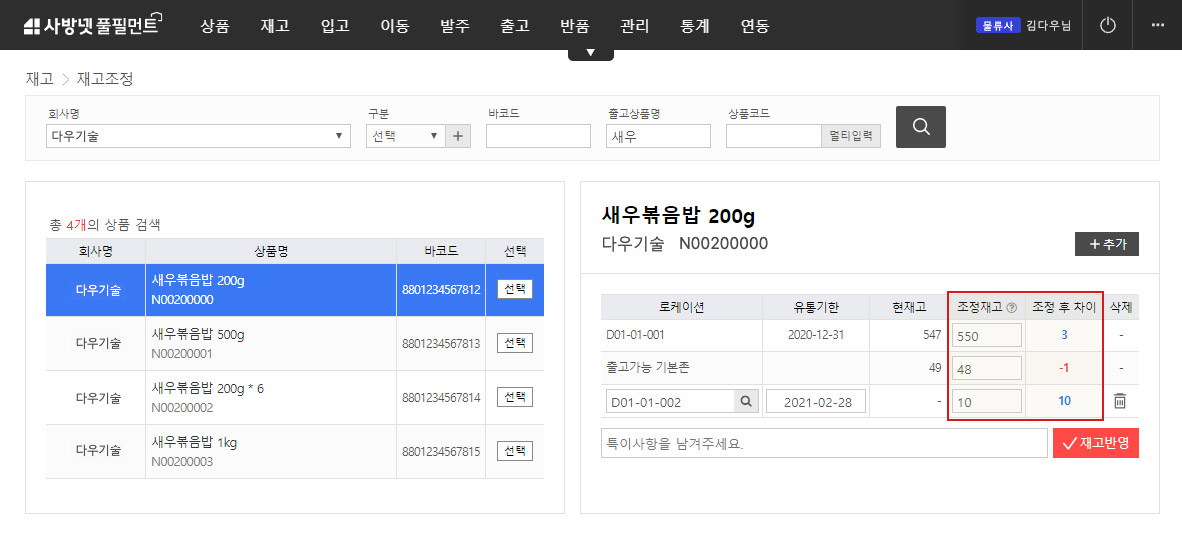Select the 새우볶음밥 500g product row button

515,343
